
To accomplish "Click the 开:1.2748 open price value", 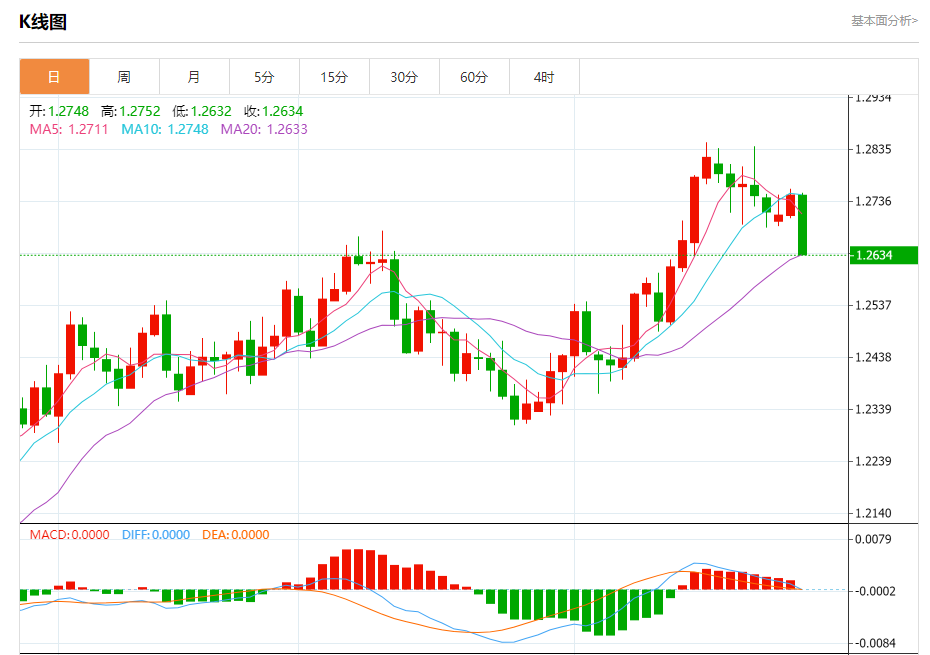I will coord(59,111).
